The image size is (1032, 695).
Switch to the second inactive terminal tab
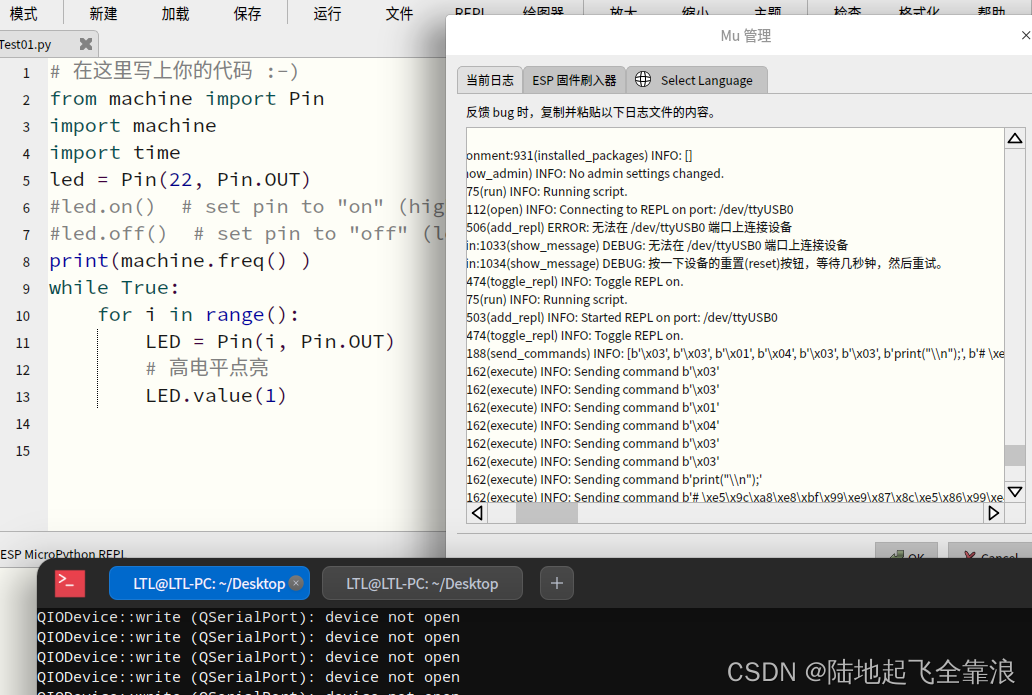[x=422, y=583]
